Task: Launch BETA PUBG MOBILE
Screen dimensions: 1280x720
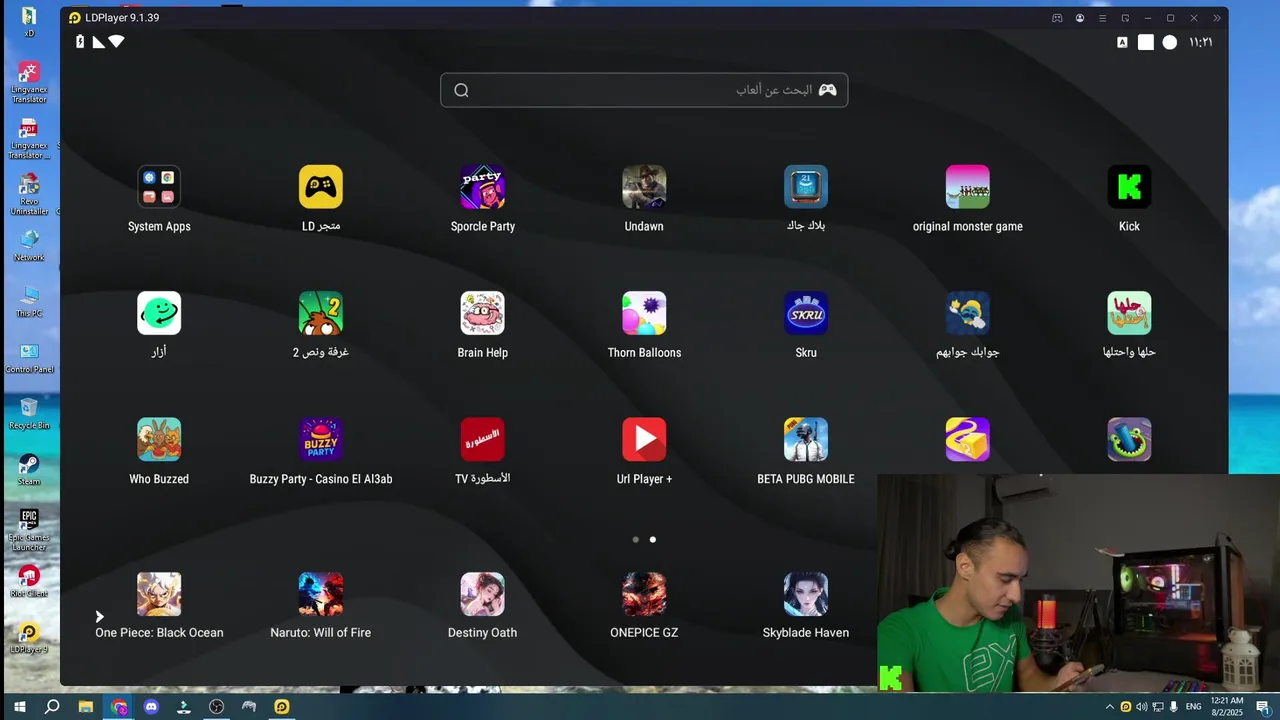Action: pyautogui.click(x=806, y=439)
